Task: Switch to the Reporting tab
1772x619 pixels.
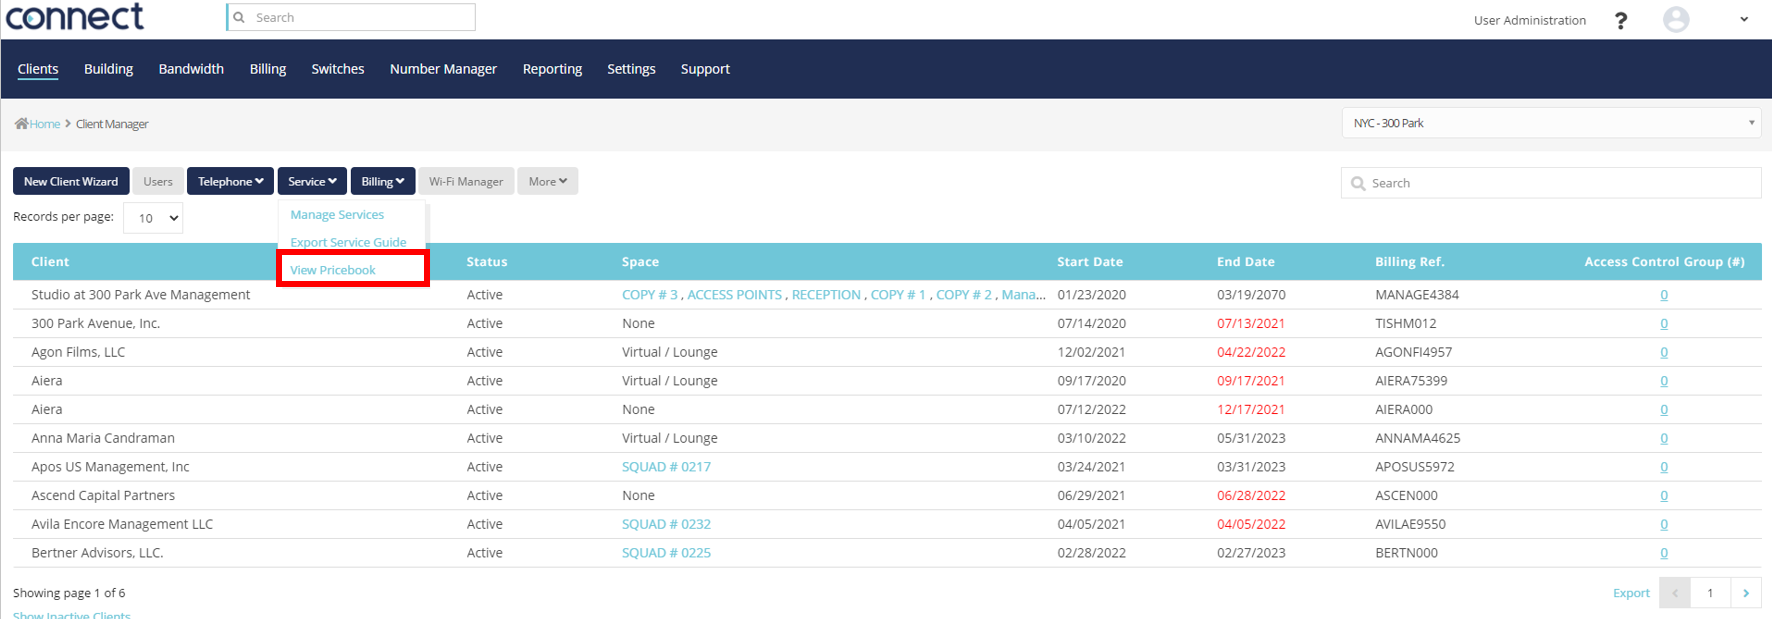Action: [552, 69]
